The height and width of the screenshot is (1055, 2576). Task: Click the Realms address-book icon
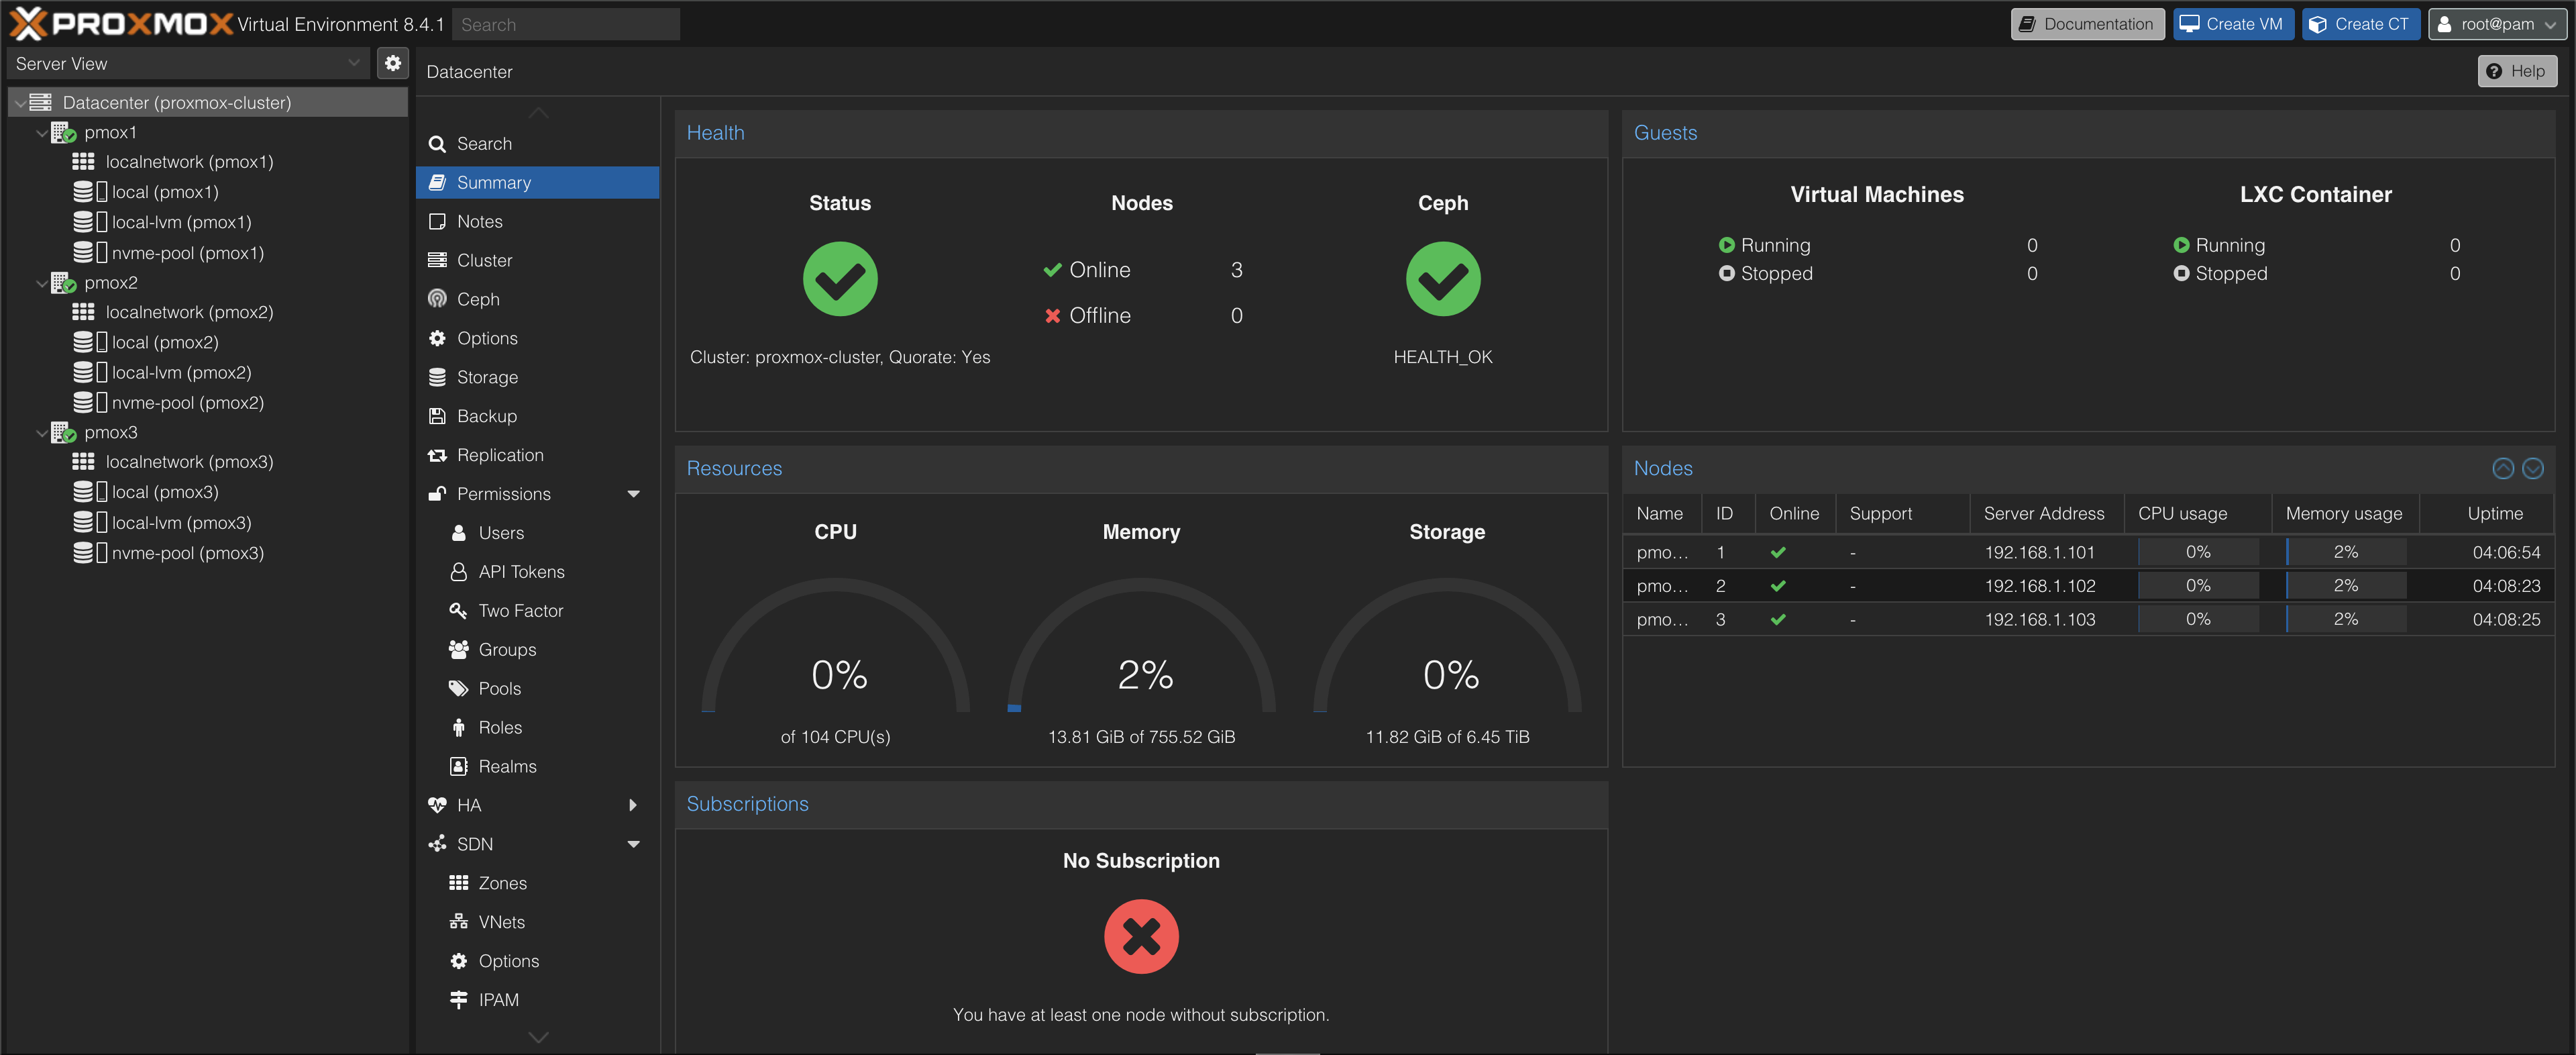click(458, 766)
